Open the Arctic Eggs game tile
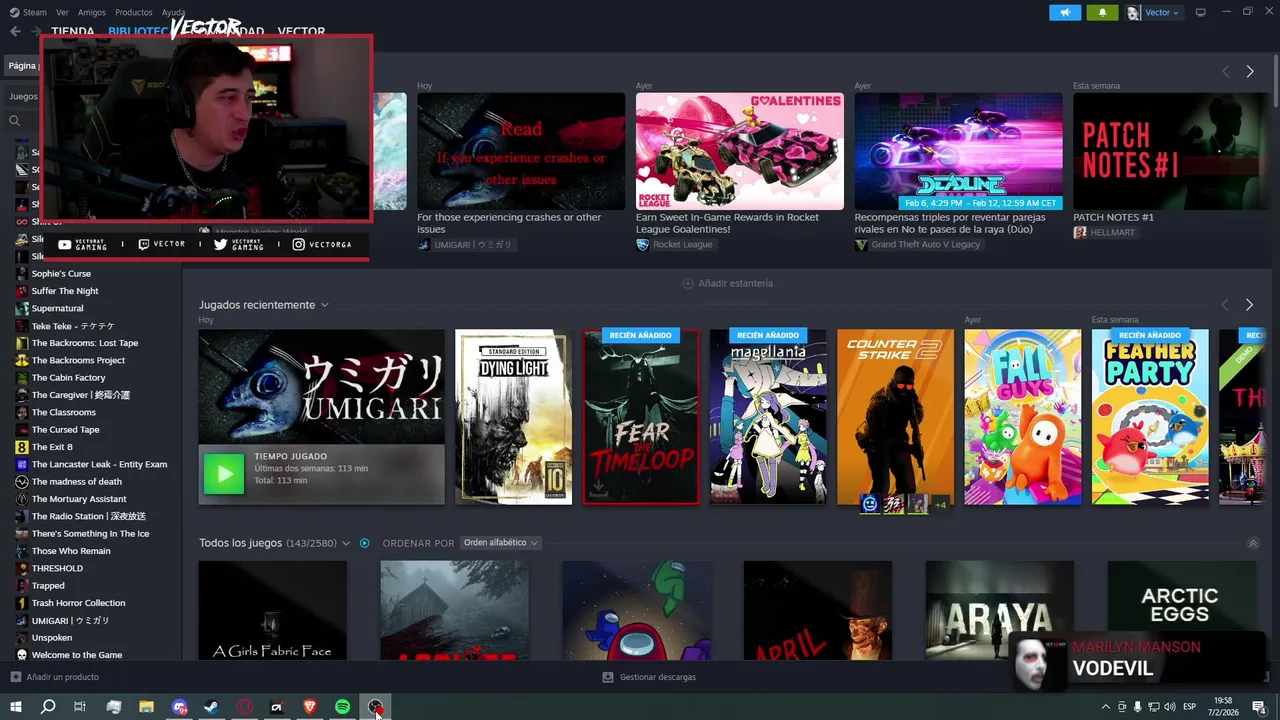The width and height of the screenshot is (1280, 720). 1181,610
